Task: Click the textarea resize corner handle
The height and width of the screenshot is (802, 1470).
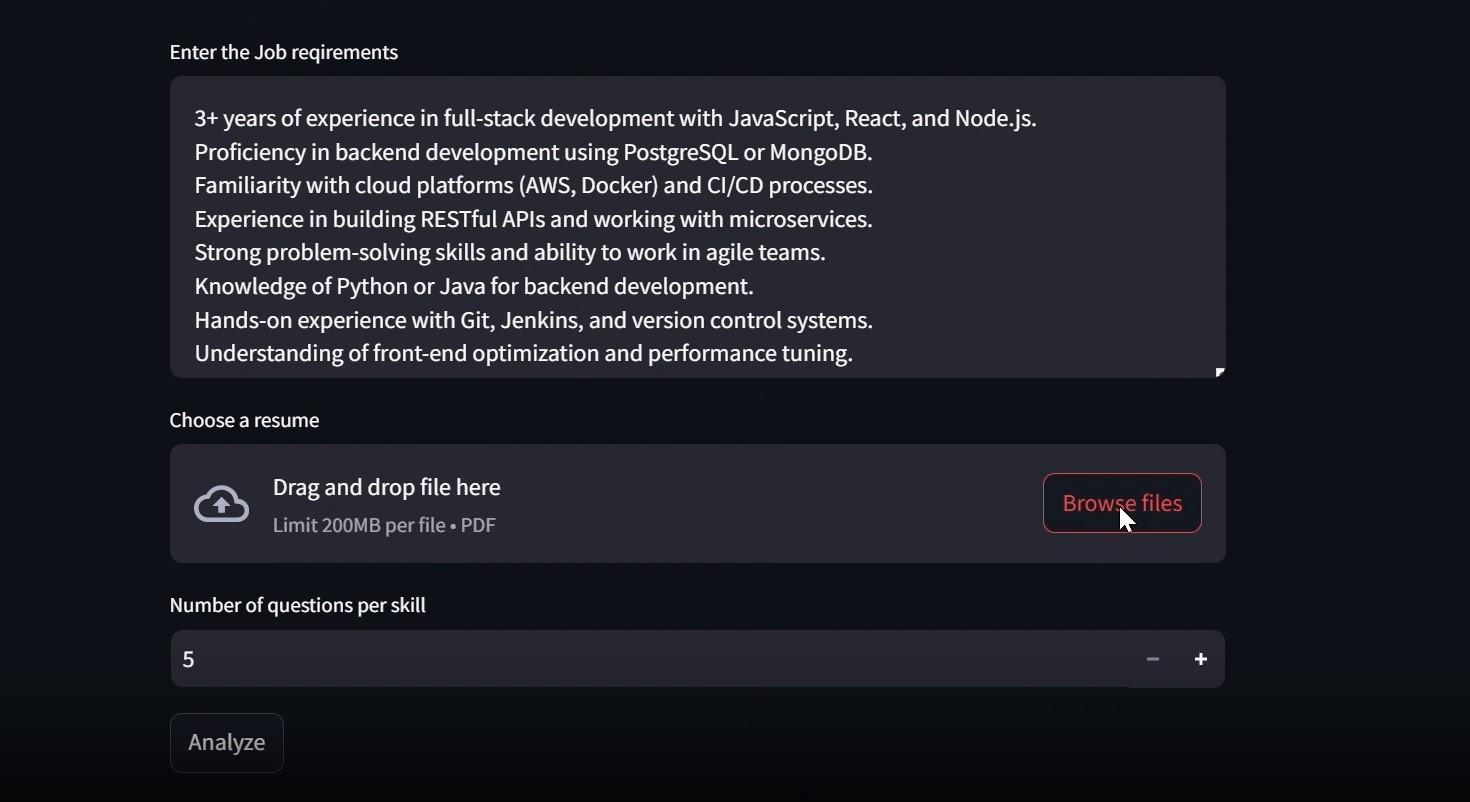Action: click(1220, 372)
